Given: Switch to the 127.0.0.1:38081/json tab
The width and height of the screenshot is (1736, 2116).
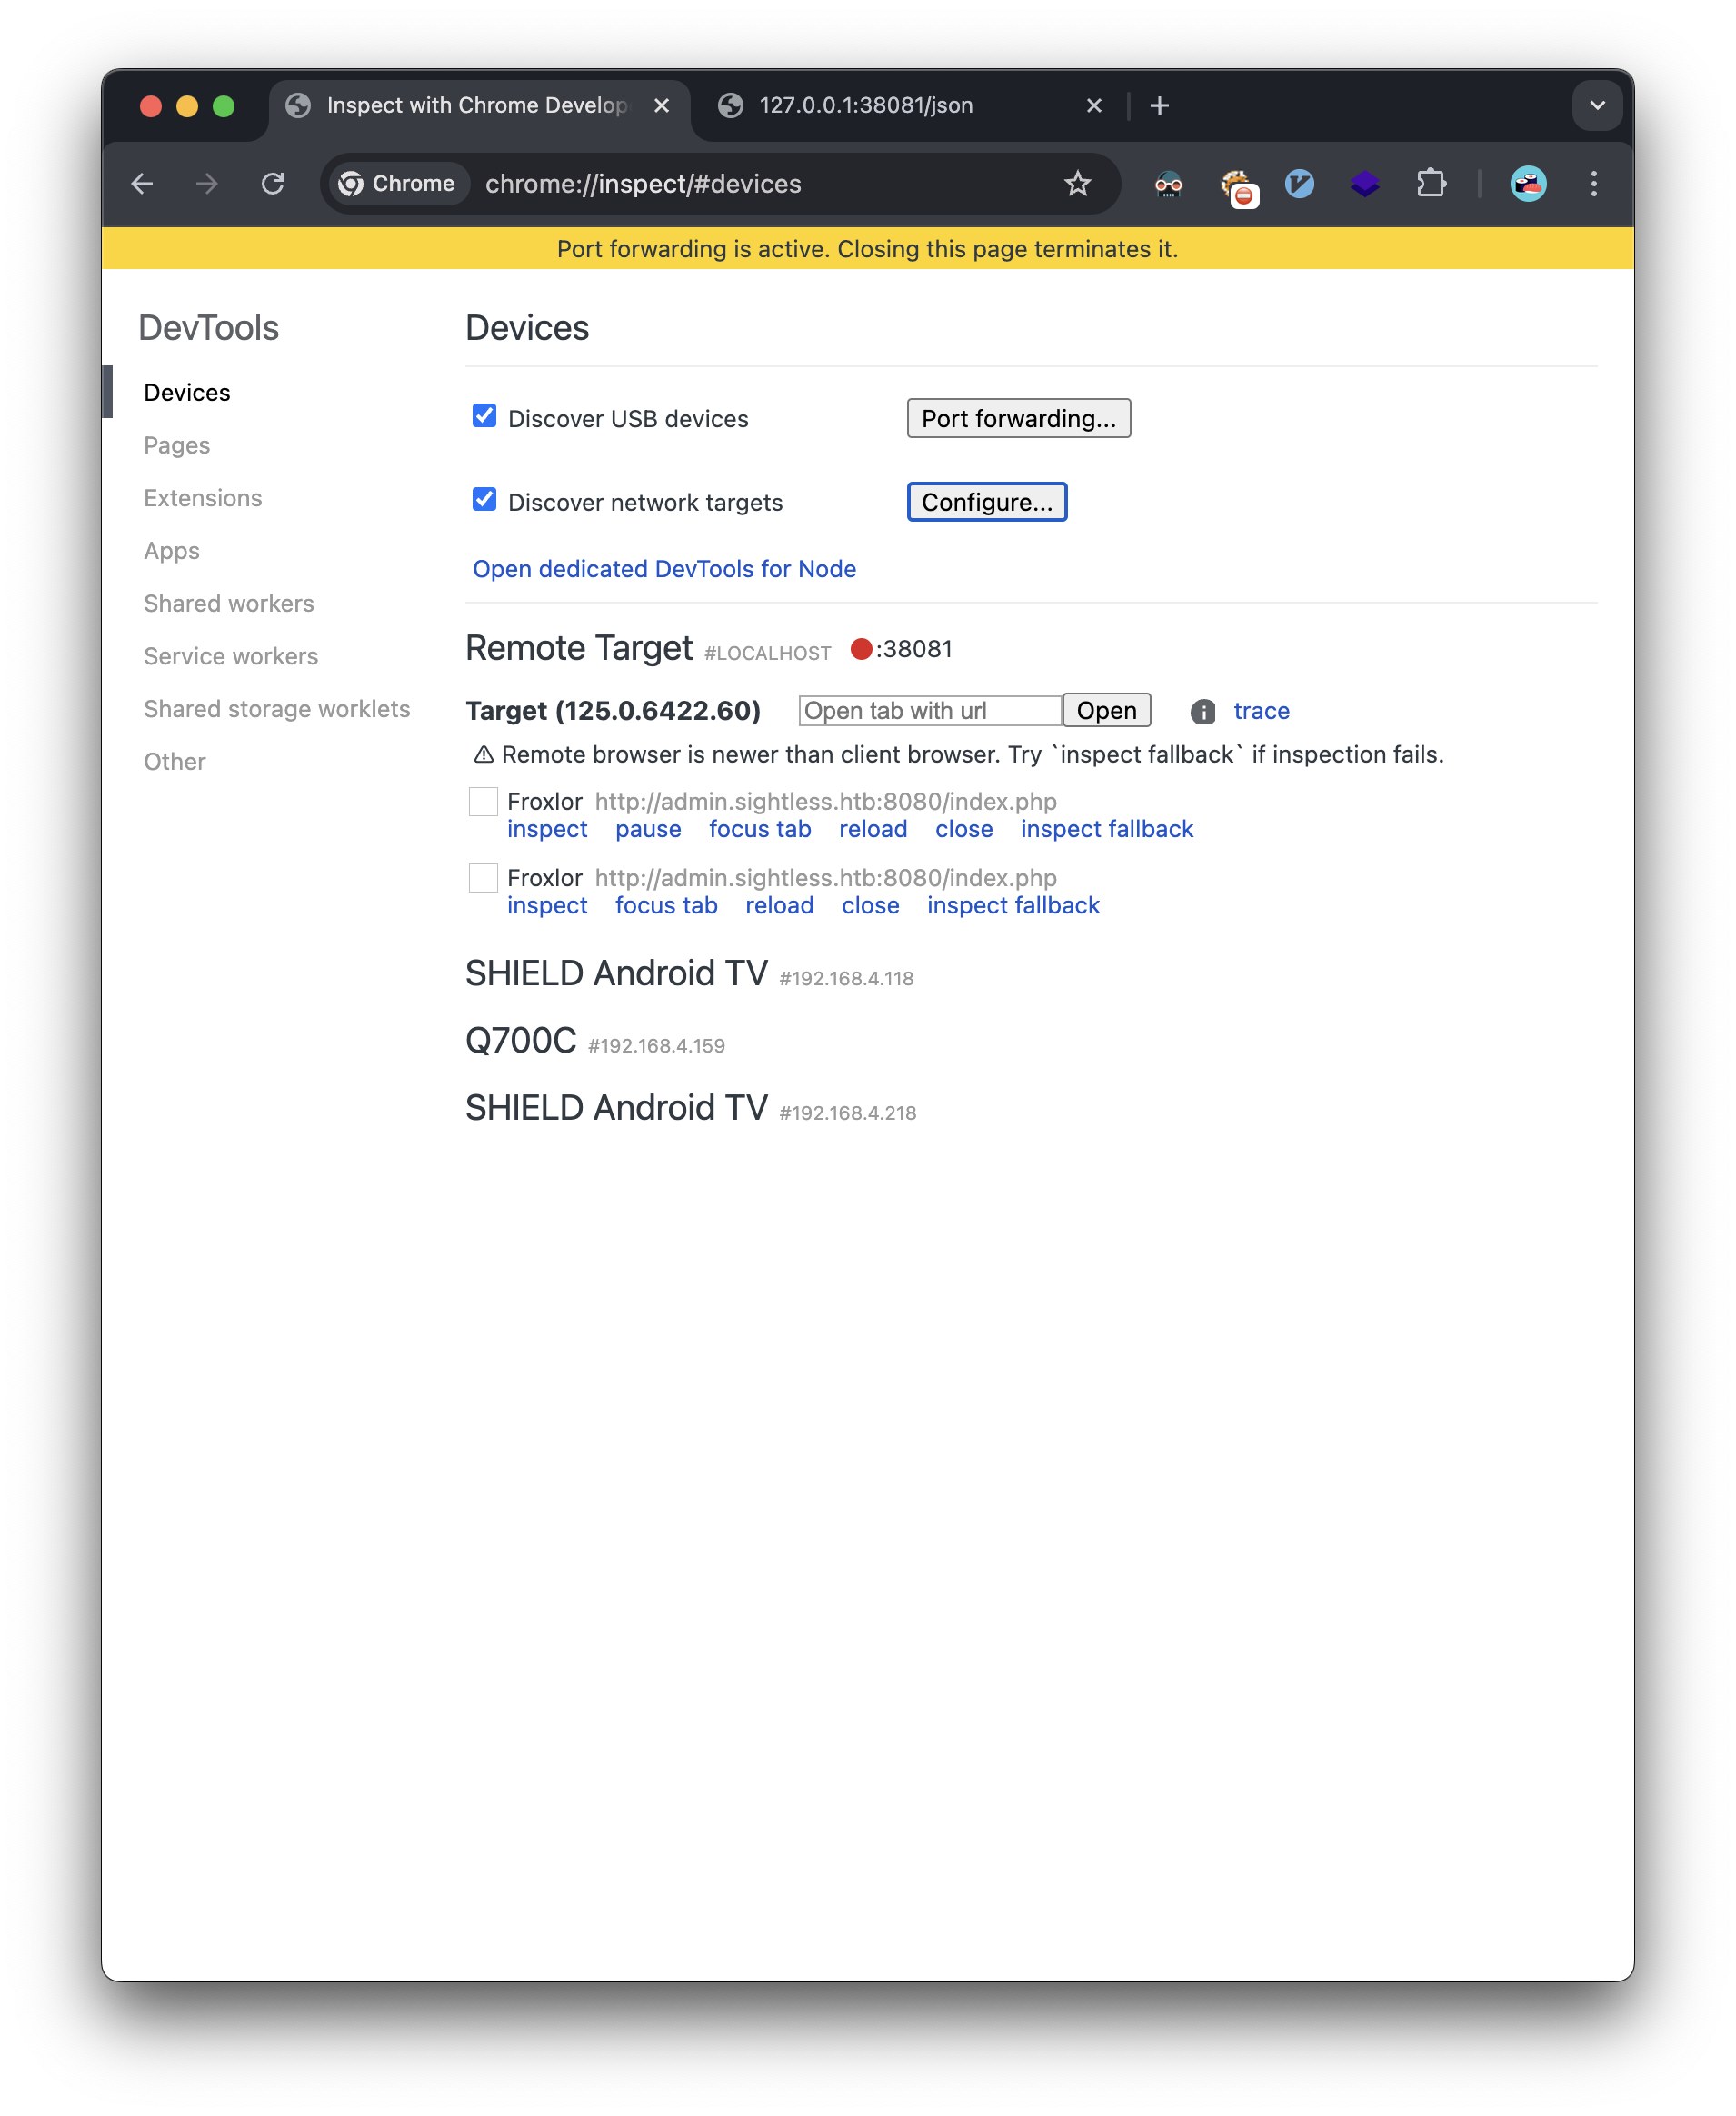Looking at the screenshot, I should pyautogui.click(x=866, y=106).
